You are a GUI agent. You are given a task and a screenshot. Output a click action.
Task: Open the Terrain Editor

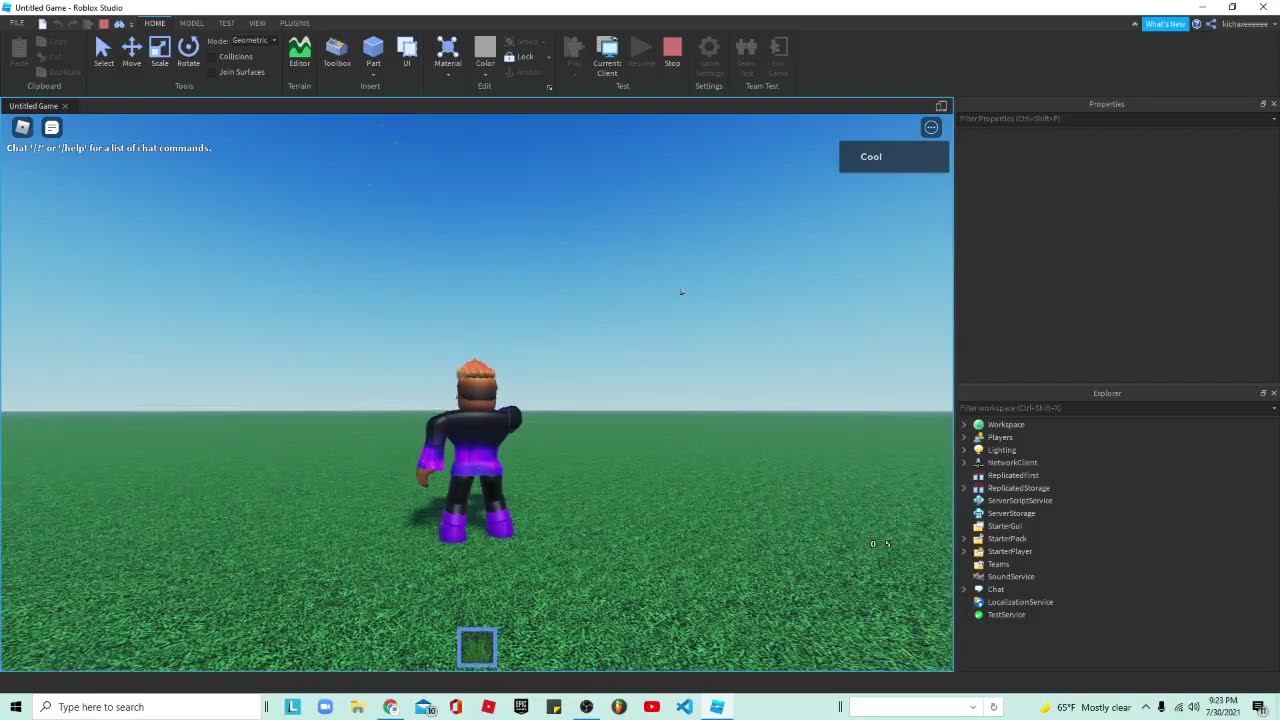299,52
